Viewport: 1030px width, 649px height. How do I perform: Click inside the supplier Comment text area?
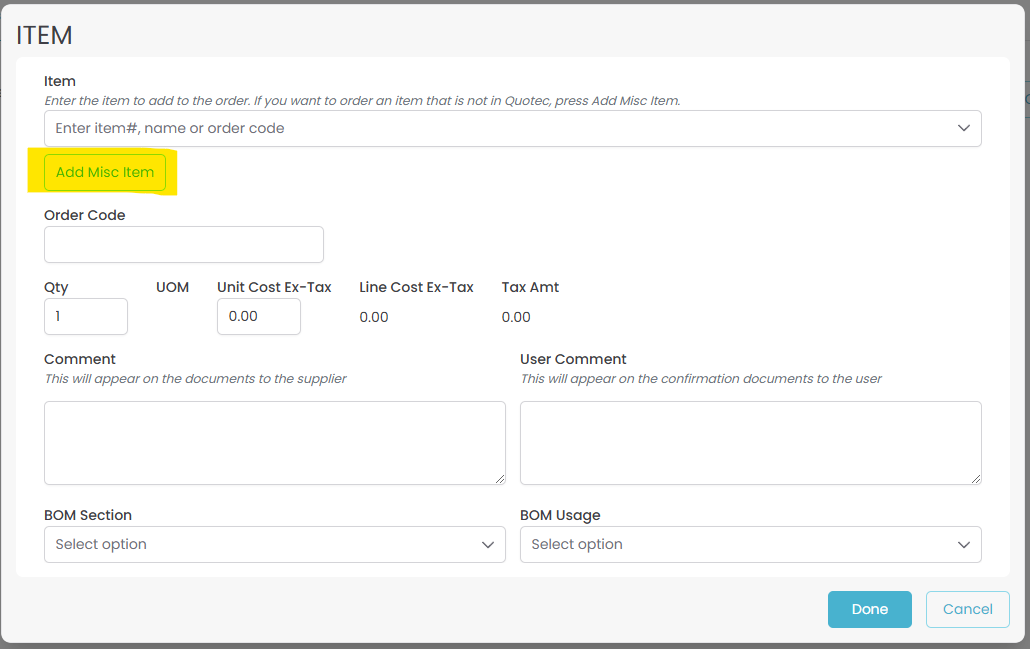tap(274, 442)
